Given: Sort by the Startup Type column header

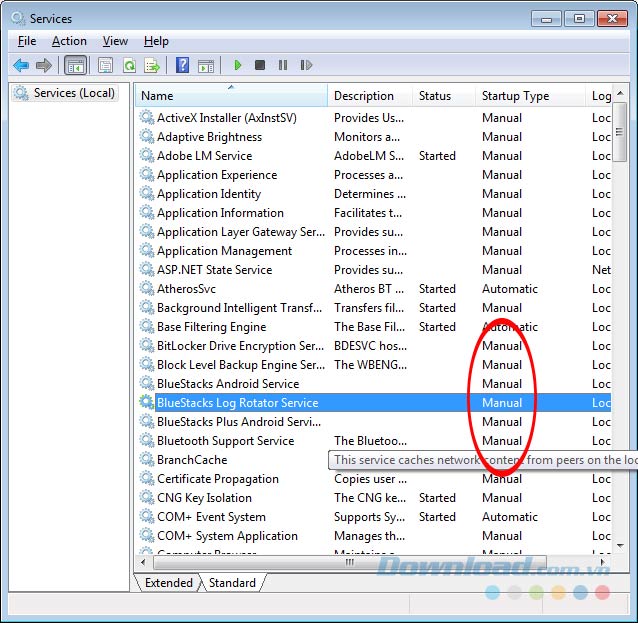Looking at the screenshot, I should 530,96.
